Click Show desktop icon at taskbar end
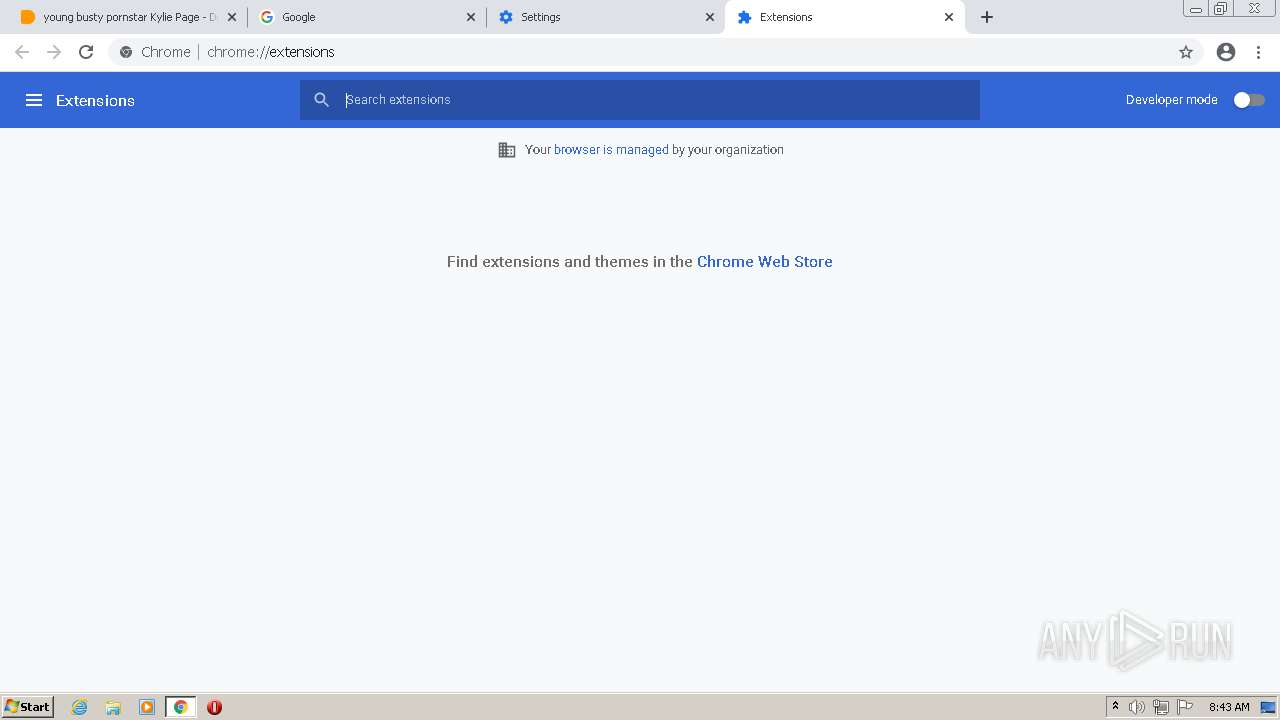1280x720 pixels. coord(1268,707)
